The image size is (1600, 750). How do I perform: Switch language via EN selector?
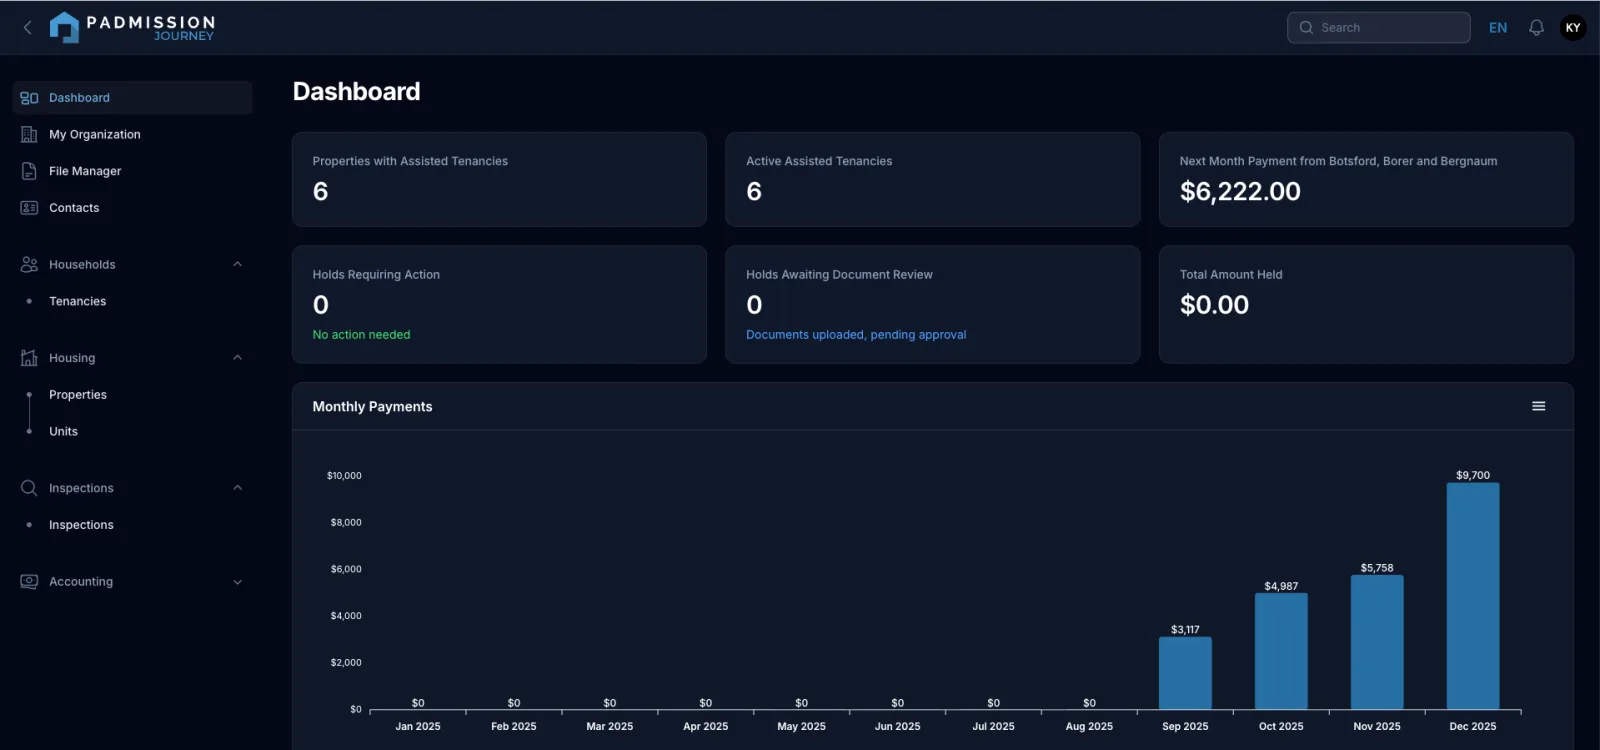point(1498,28)
